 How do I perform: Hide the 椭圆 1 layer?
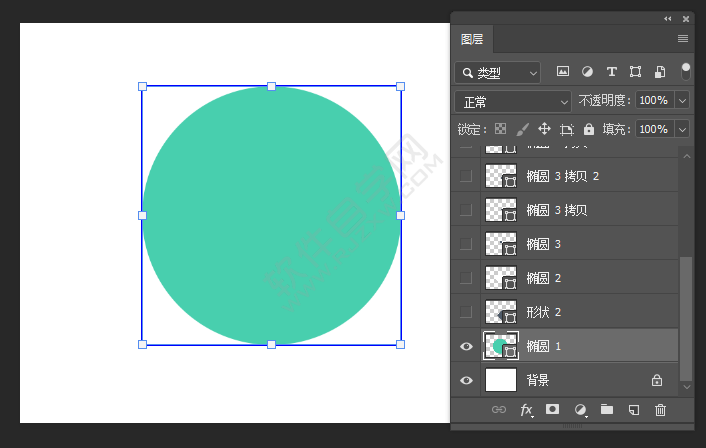(466, 346)
